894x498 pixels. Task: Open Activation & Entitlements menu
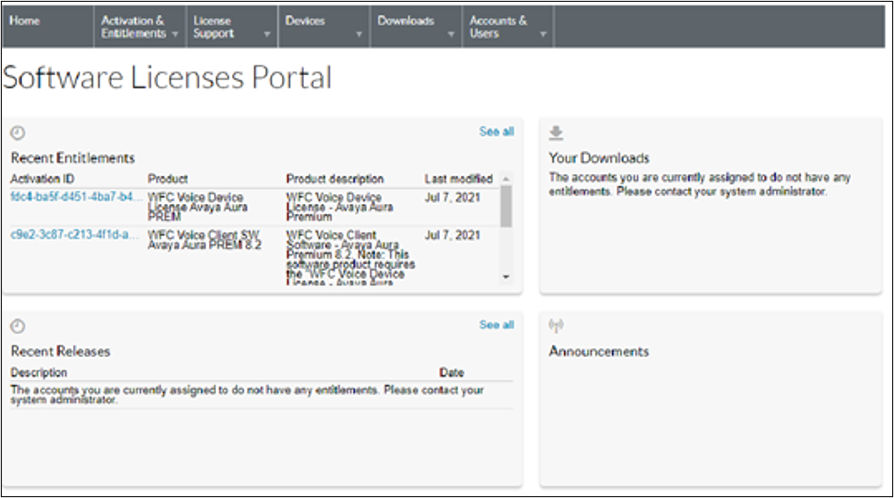point(140,27)
